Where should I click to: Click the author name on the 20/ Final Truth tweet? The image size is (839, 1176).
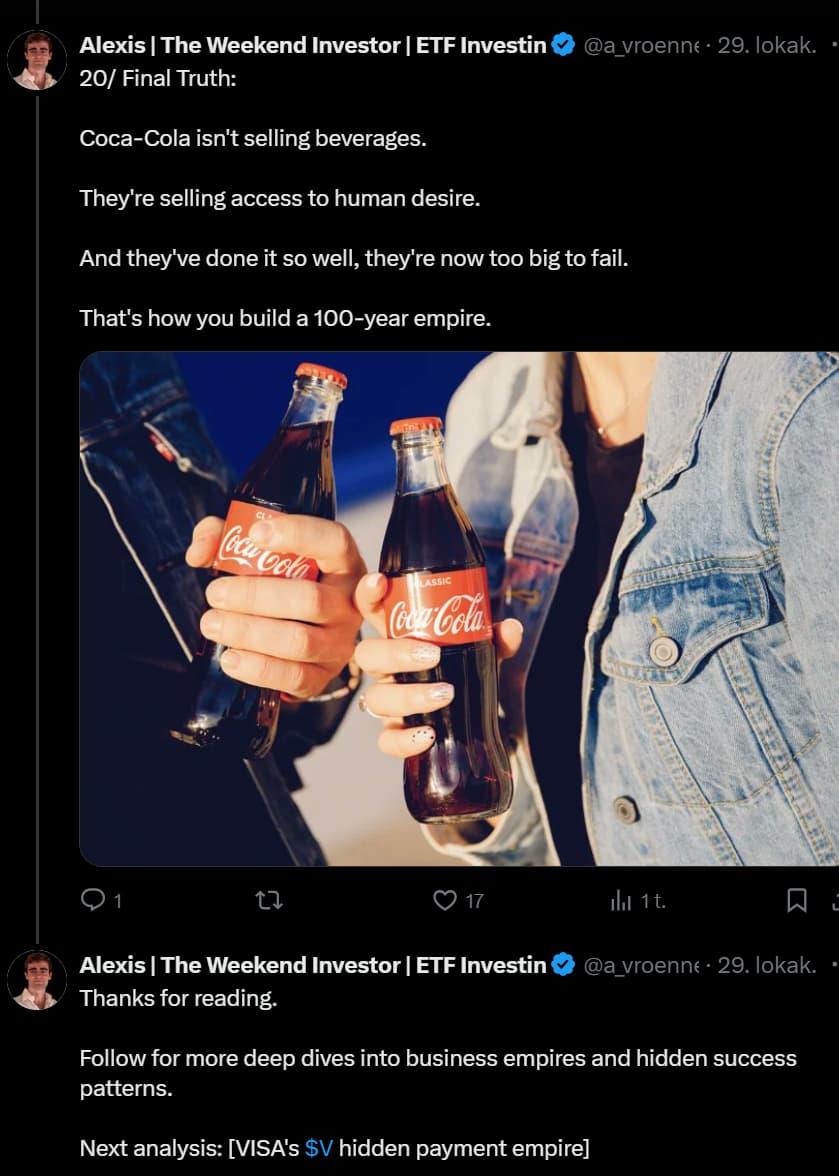312,45
